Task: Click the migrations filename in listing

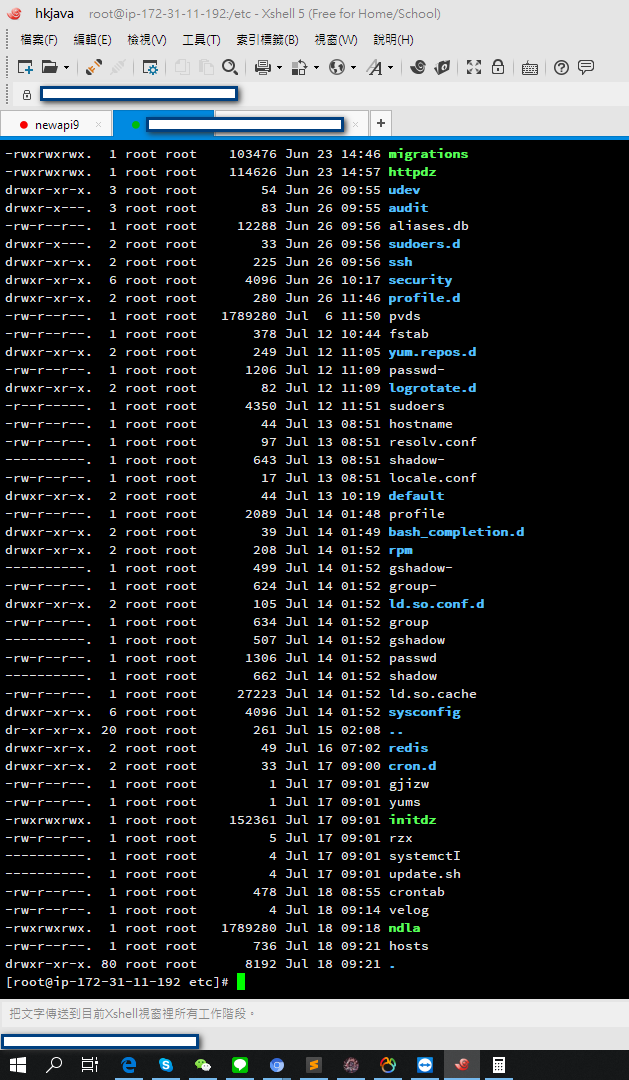Action: click(428, 154)
